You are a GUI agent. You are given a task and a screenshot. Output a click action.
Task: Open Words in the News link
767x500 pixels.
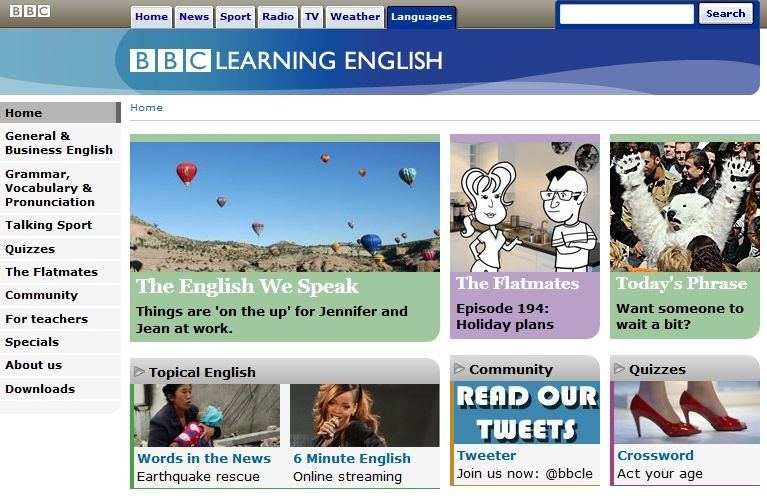coord(204,458)
